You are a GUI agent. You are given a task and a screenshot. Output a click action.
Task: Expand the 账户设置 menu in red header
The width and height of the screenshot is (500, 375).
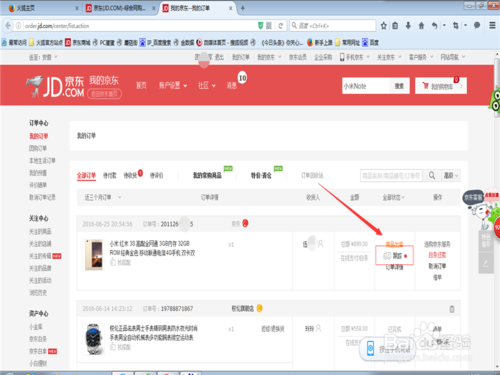pyautogui.click(x=173, y=86)
